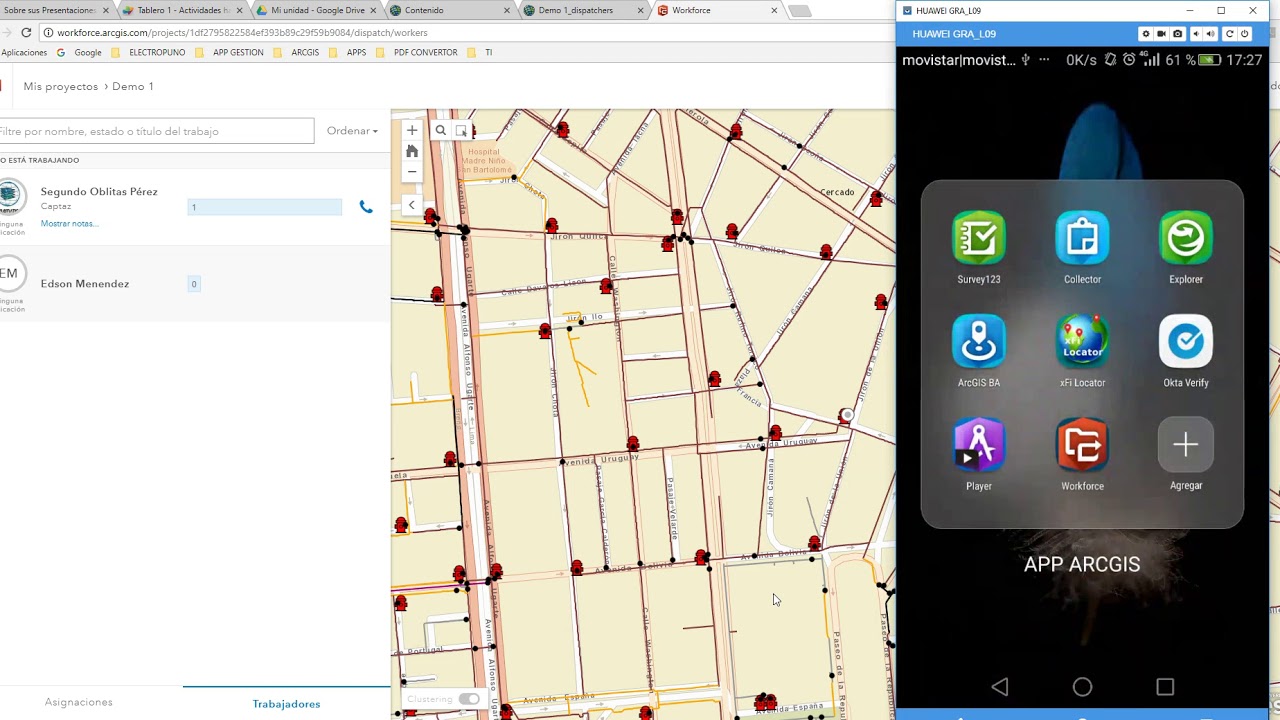The width and height of the screenshot is (1280, 720).
Task: Go to Mis proyectos breadcrumb
Action: pos(61,87)
